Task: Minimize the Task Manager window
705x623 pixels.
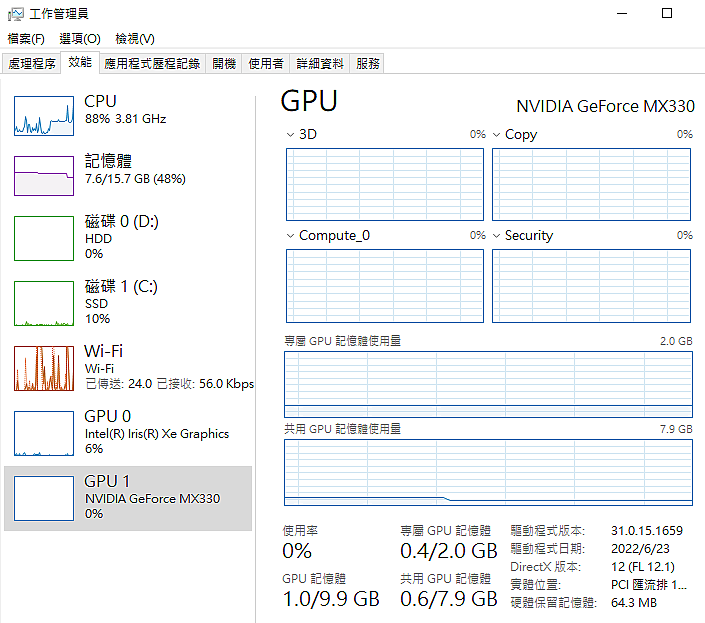Action: [622, 13]
